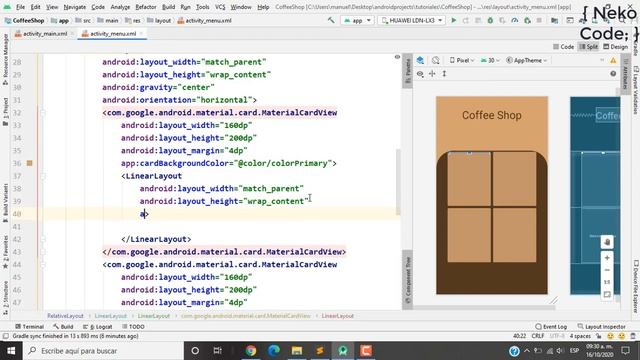The width and height of the screenshot is (640, 360).
Task: Open Project Structure icon in main toolbar
Action: click(554, 20)
